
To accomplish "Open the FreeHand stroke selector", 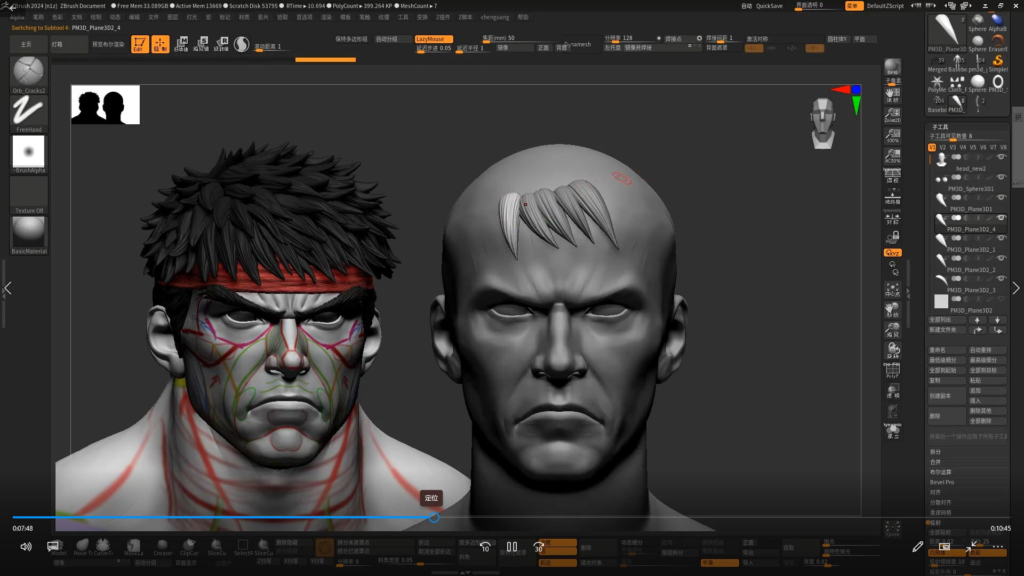I will 28,112.
